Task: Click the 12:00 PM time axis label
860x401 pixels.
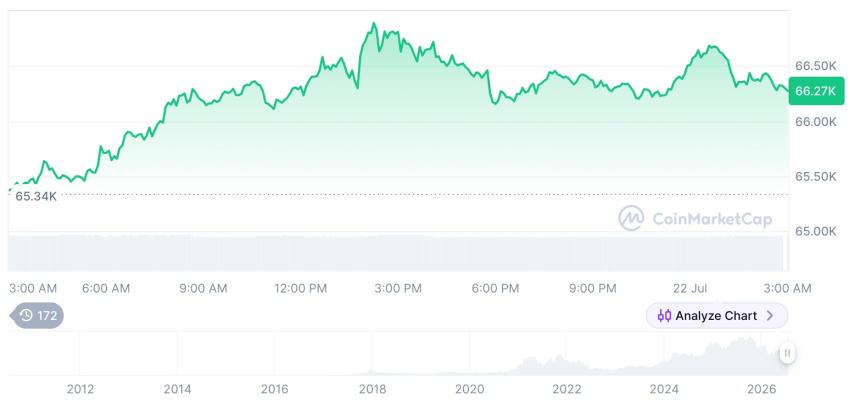Action: tap(301, 289)
